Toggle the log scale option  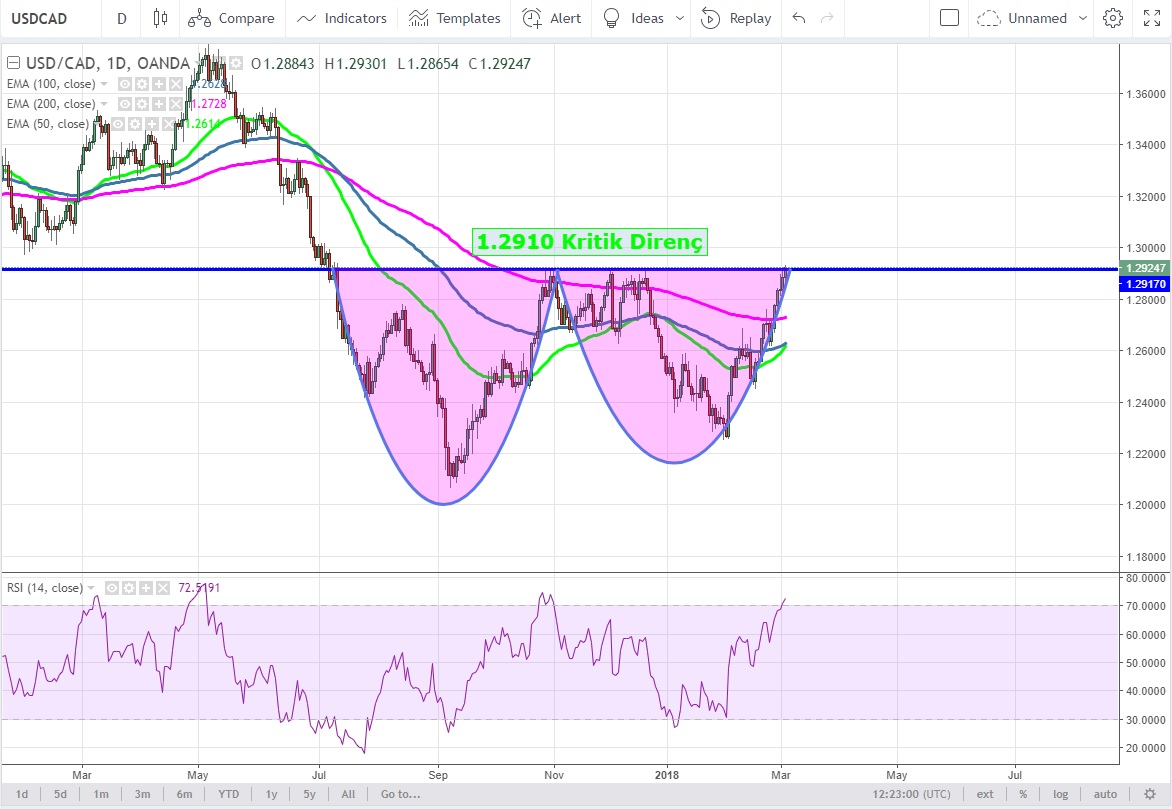pyautogui.click(x=1060, y=794)
